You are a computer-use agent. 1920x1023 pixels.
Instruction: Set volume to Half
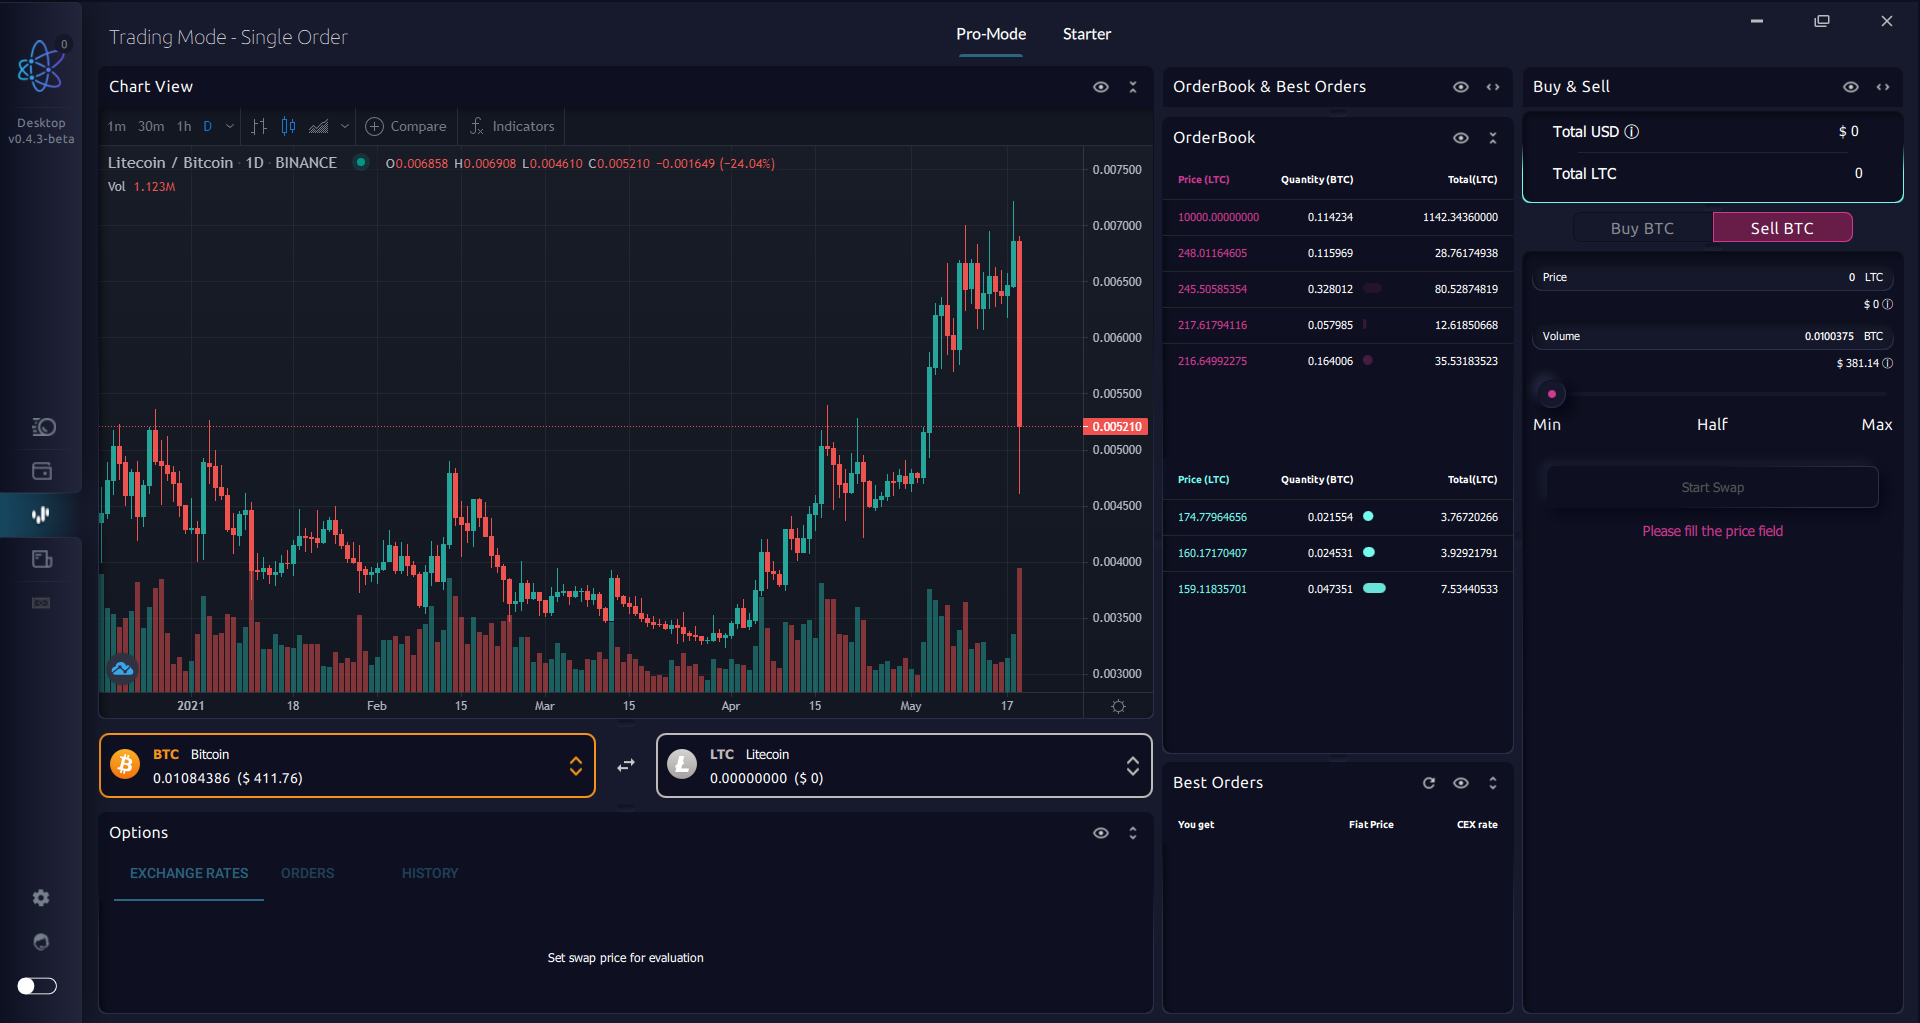[x=1712, y=425]
